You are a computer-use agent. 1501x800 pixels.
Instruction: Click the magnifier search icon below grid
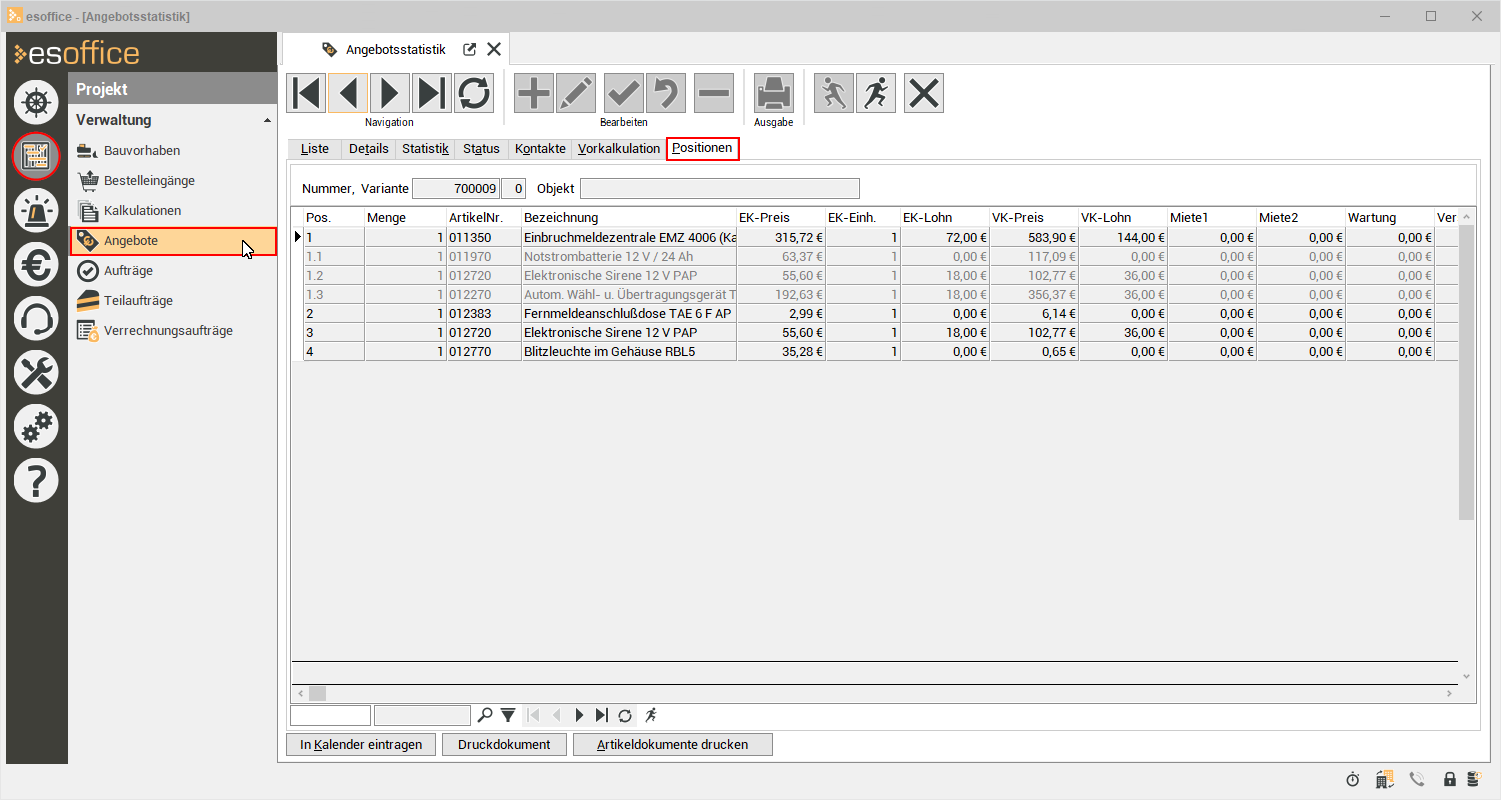coord(485,715)
